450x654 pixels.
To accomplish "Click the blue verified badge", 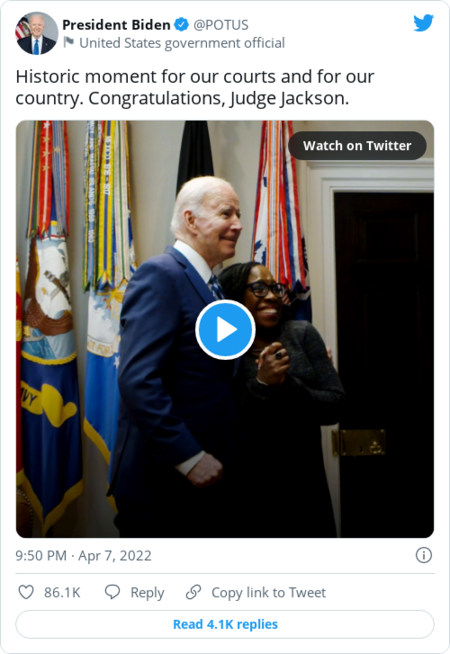I will pyautogui.click(x=181, y=25).
